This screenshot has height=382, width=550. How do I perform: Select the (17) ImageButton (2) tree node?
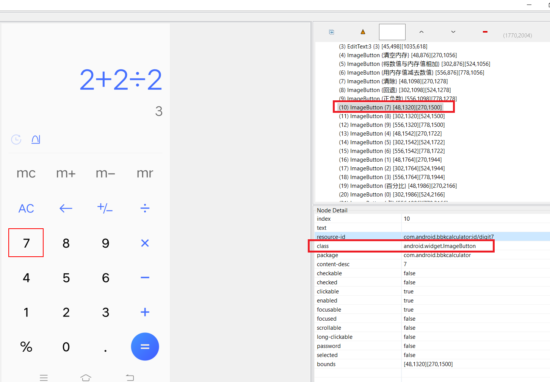coord(392,168)
